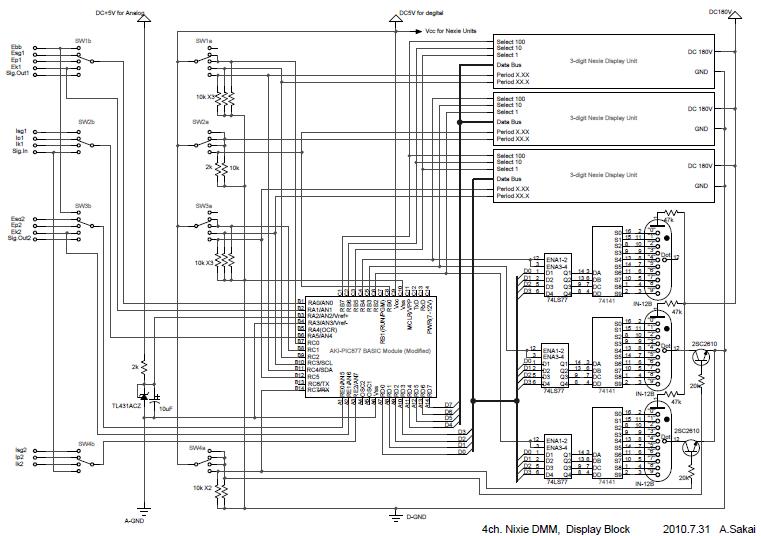Click the lower 2SC2810 transistor symbol

tap(691, 448)
